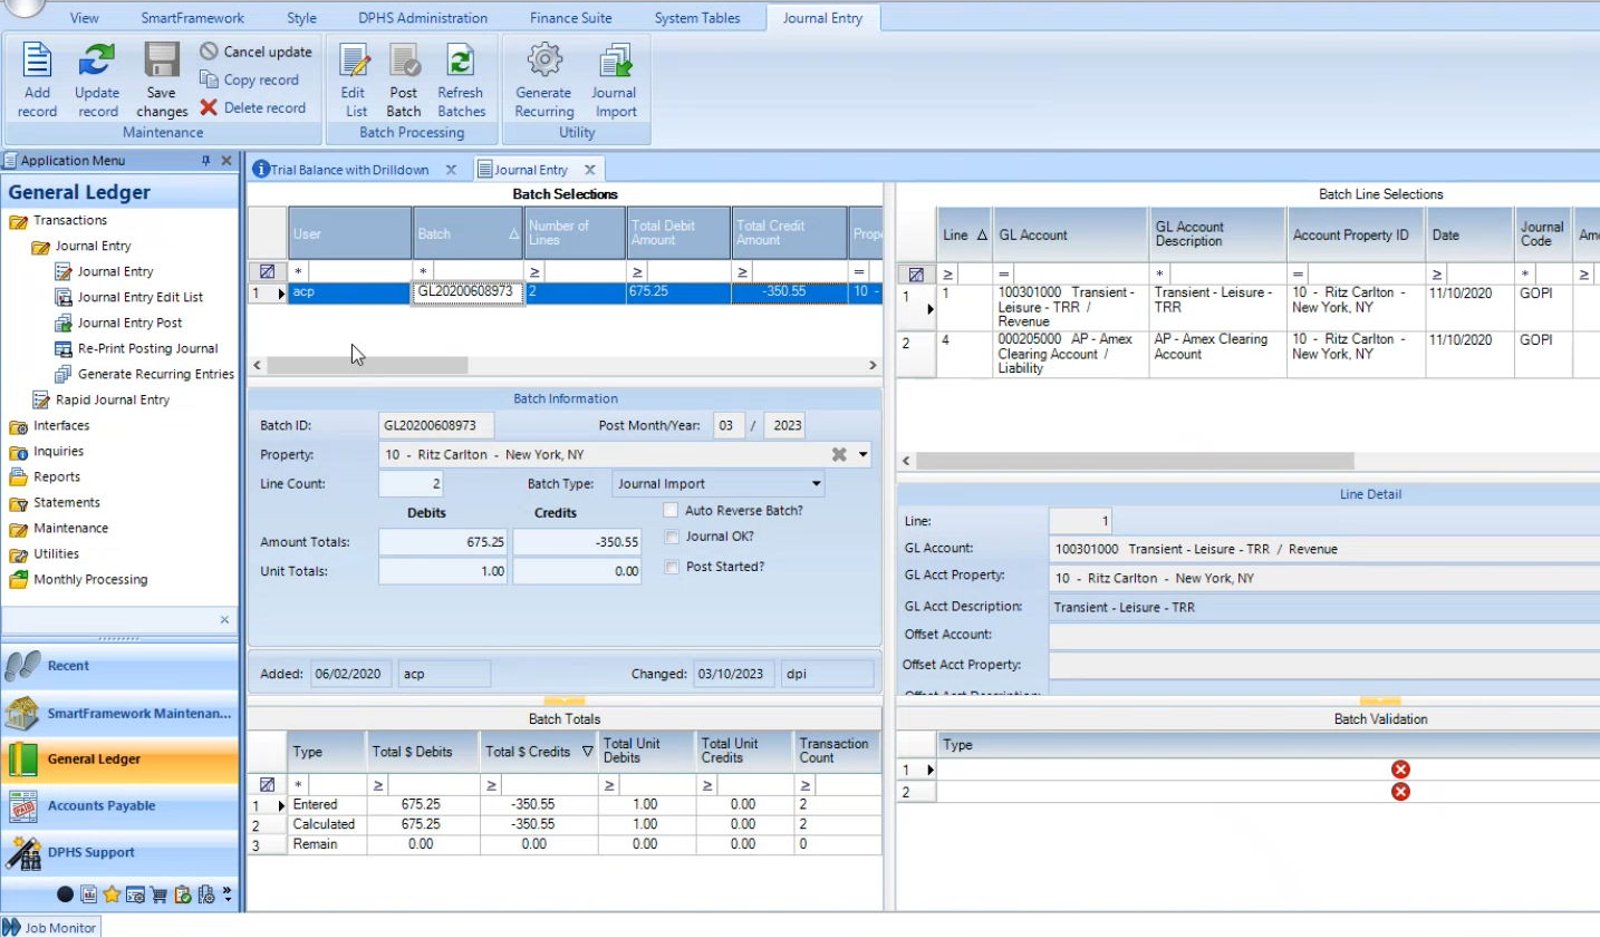
Task: Click GL Account column header
Action: pos(1070,235)
